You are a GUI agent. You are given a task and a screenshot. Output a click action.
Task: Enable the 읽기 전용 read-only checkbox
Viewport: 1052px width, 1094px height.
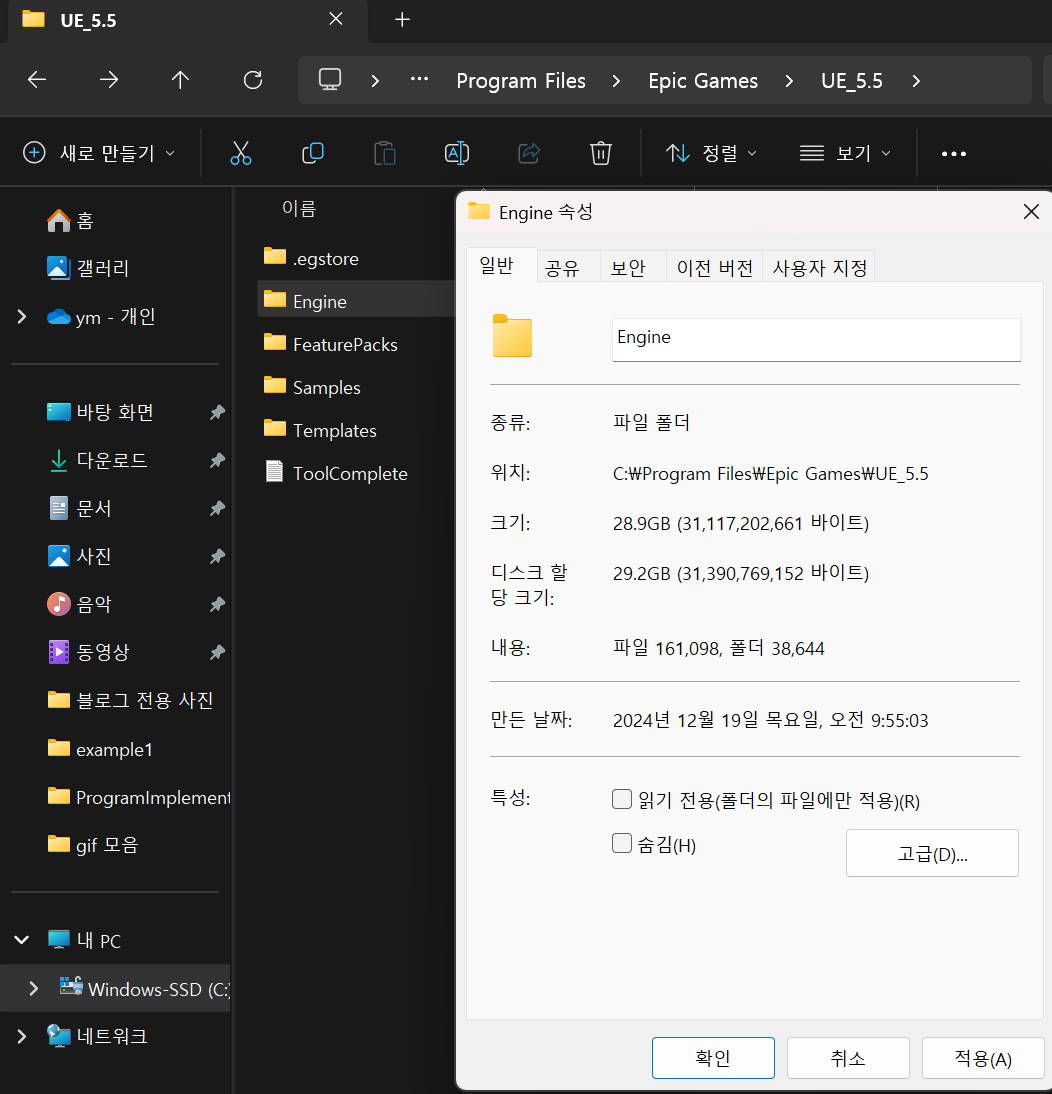[x=622, y=800]
